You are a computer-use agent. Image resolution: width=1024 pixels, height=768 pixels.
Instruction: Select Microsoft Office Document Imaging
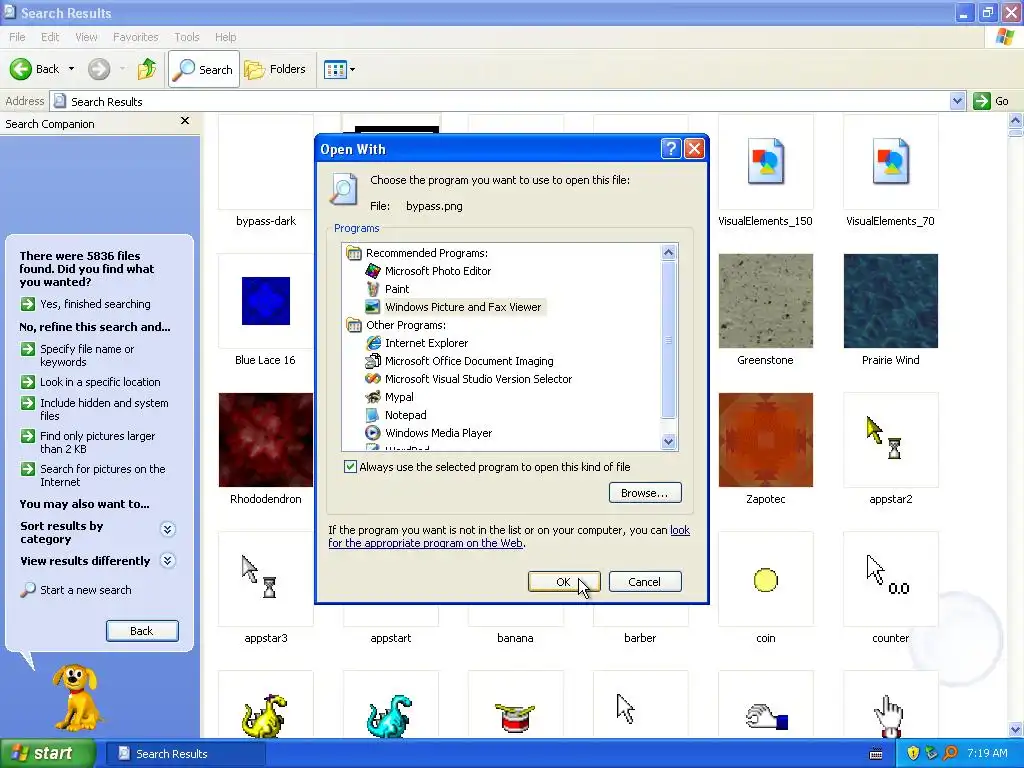pyautogui.click(x=468, y=361)
